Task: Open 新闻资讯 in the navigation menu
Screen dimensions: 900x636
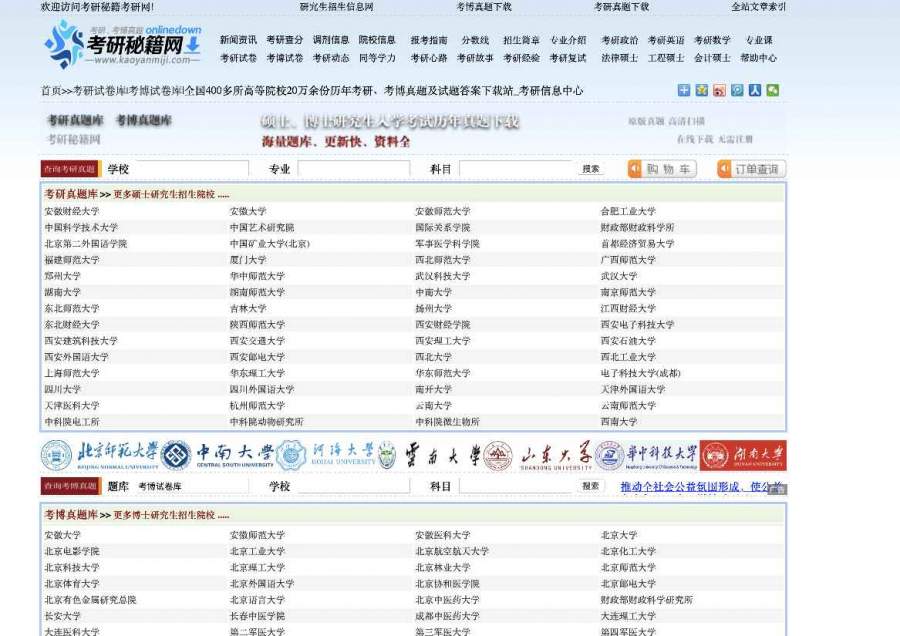Action: pos(238,40)
